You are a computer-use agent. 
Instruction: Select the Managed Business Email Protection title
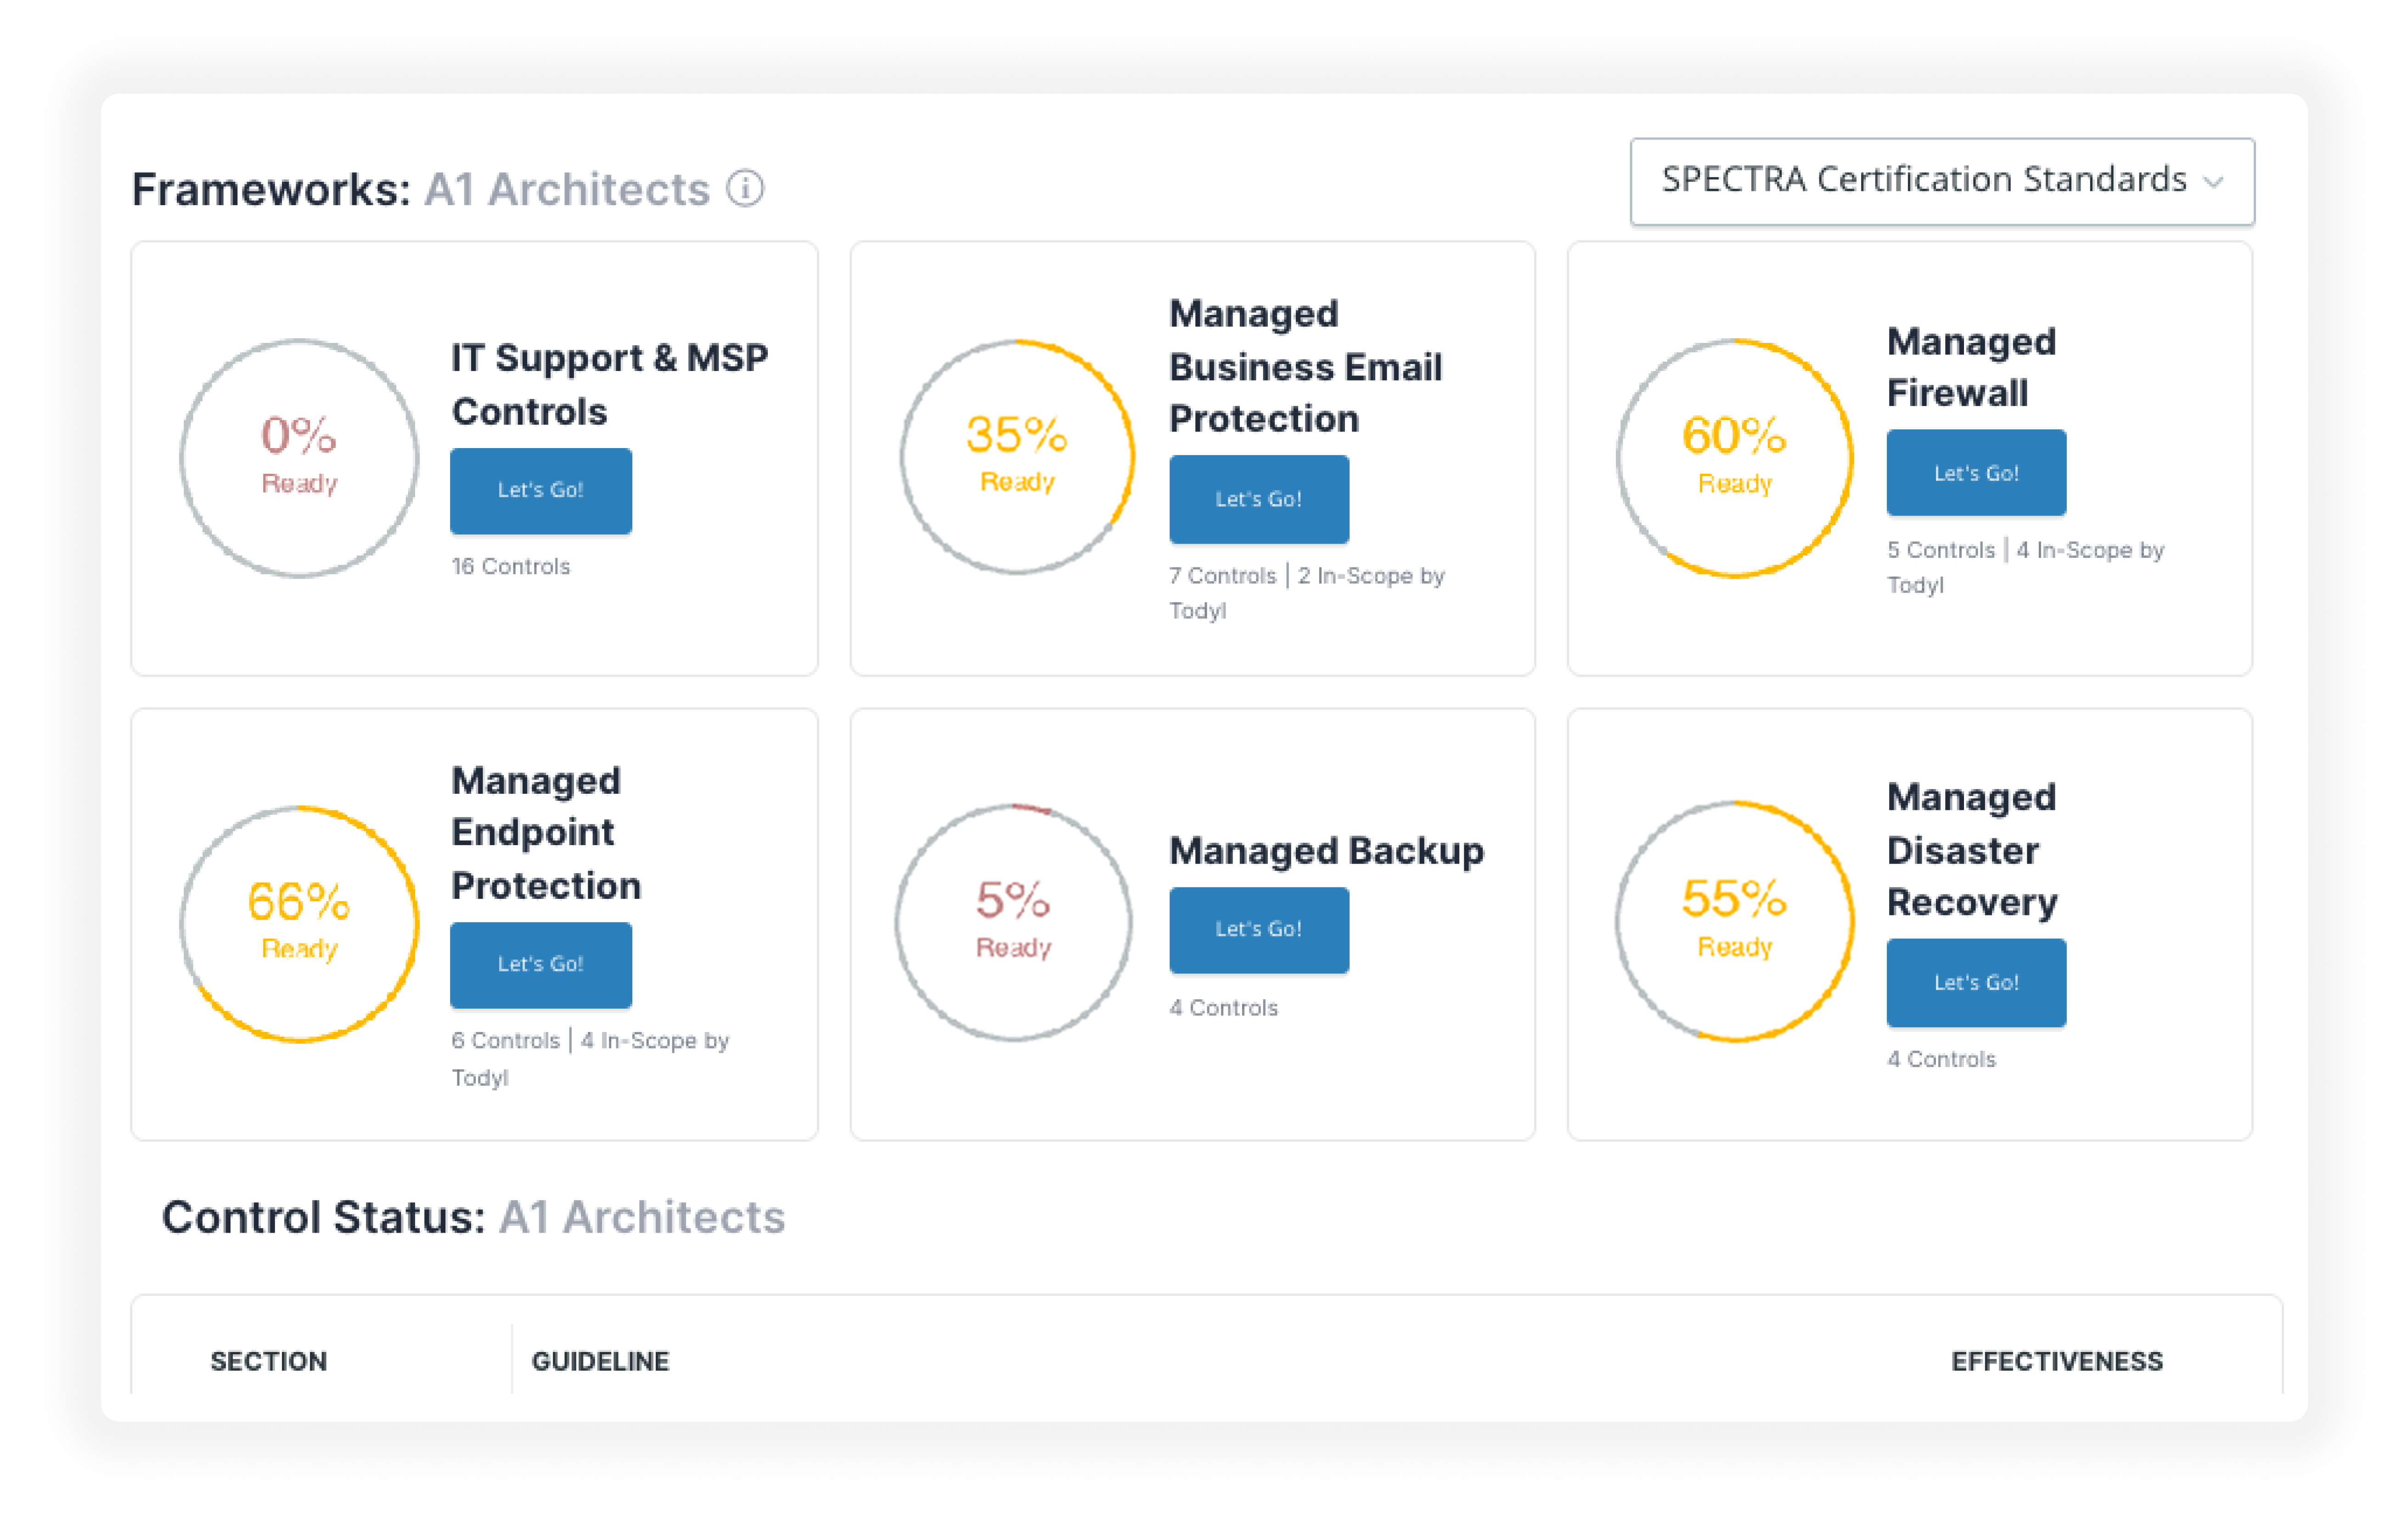(1306, 366)
